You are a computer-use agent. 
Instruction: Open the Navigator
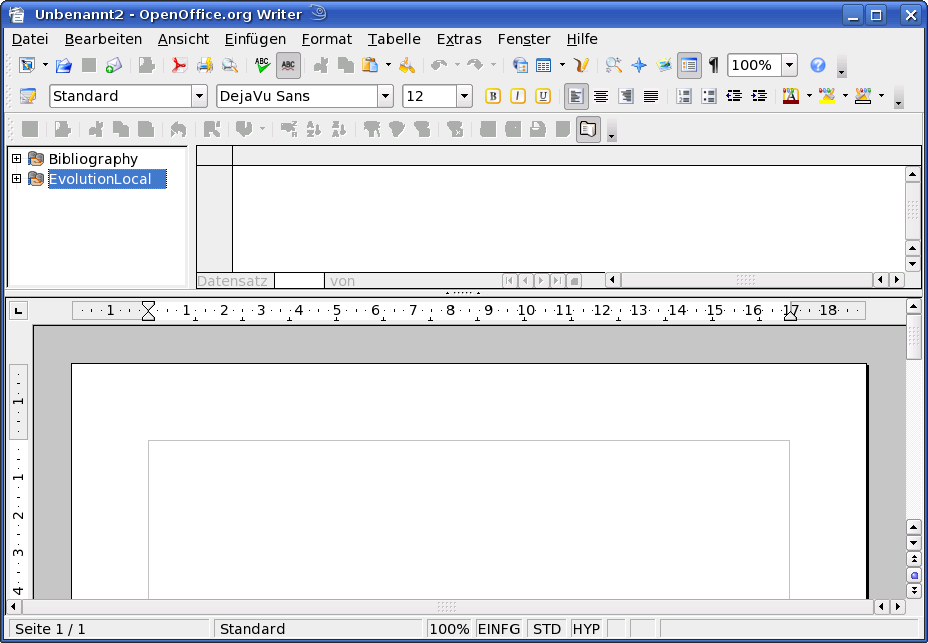click(x=638, y=63)
